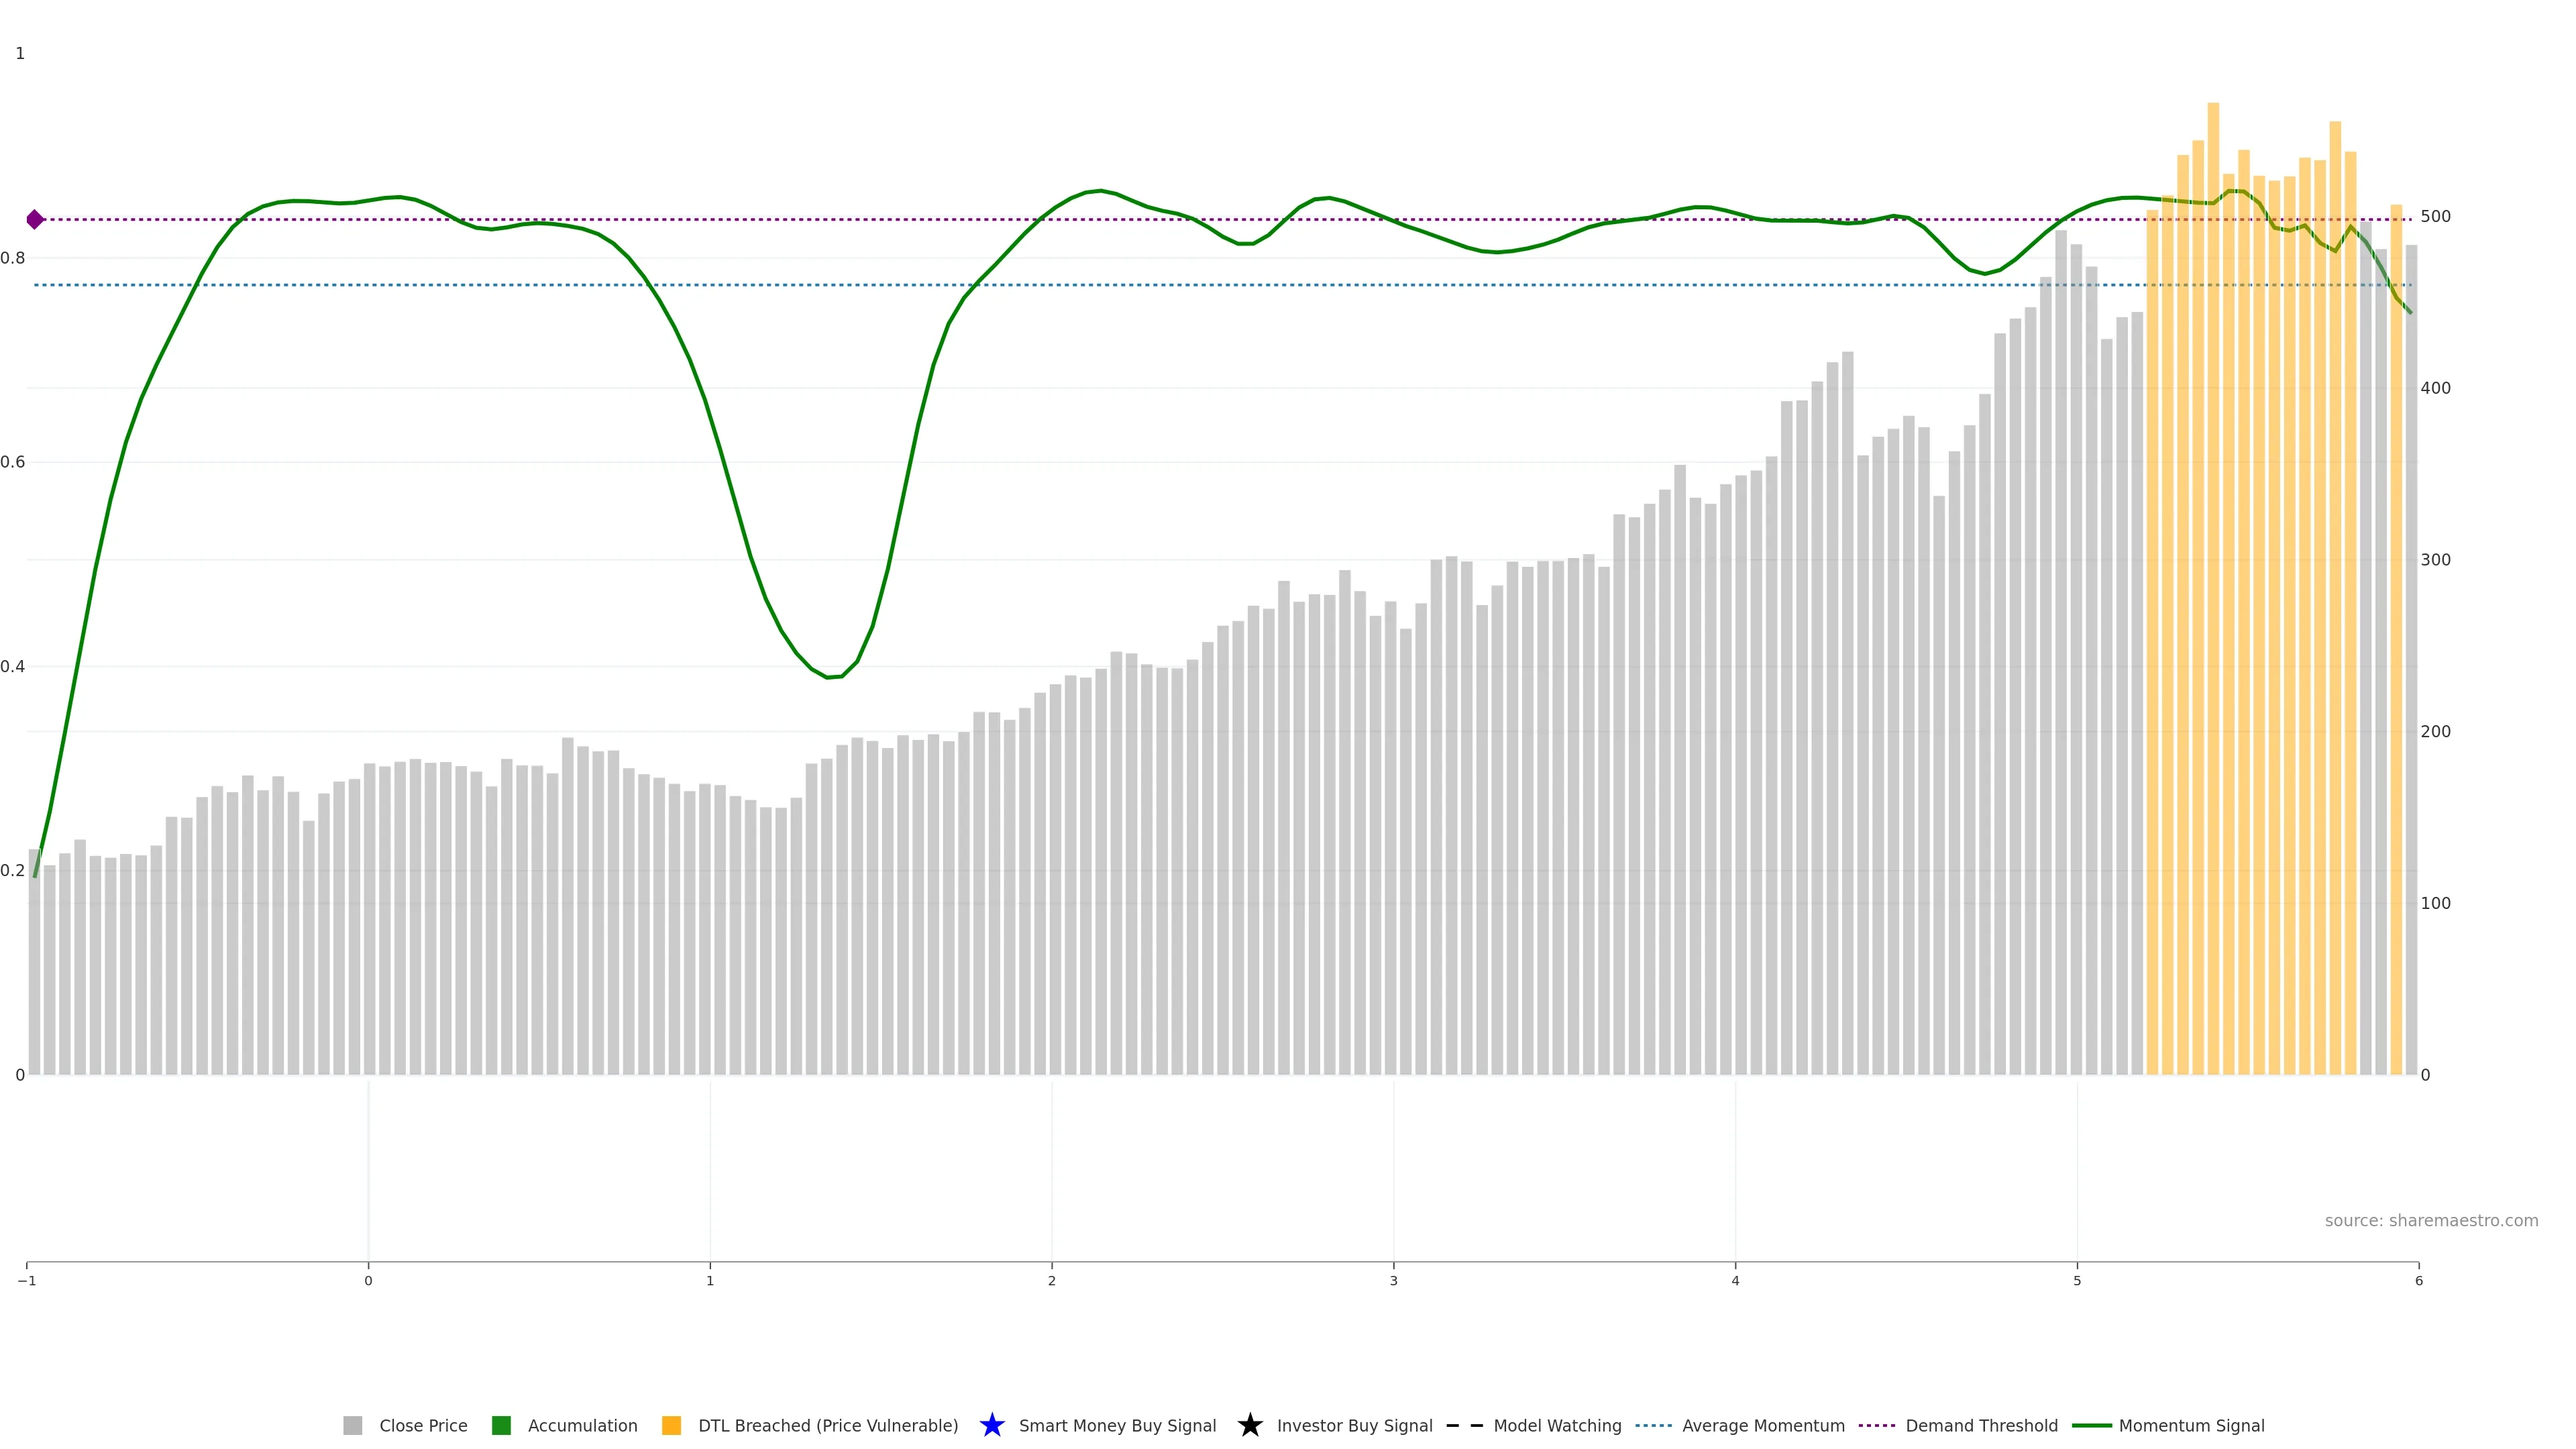Click x-axis tick label 3

(x=1393, y=1281)
